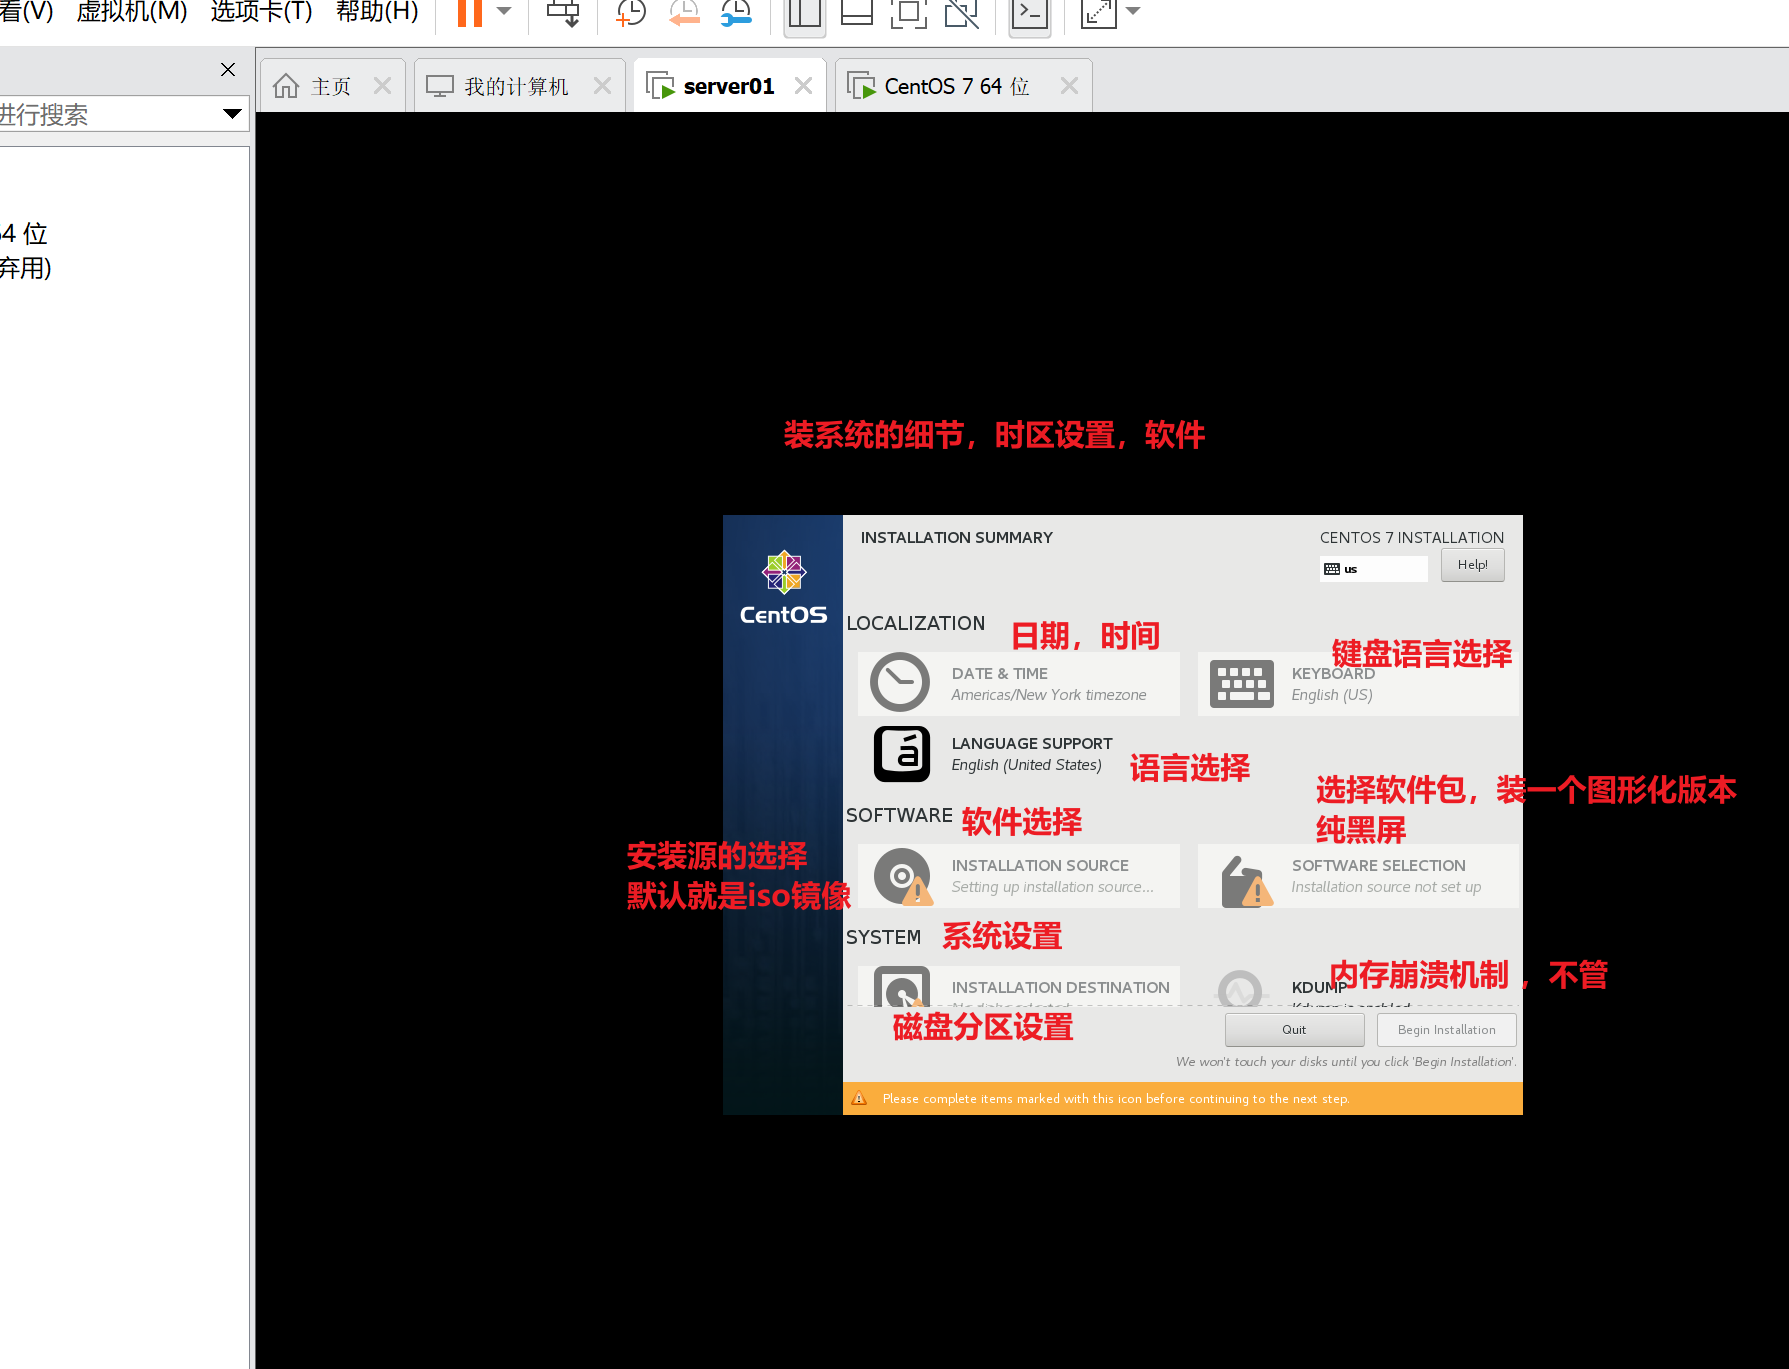Open the snapshot manager with wrench icon
The image size is (1789, 1369).
[736, 12]
